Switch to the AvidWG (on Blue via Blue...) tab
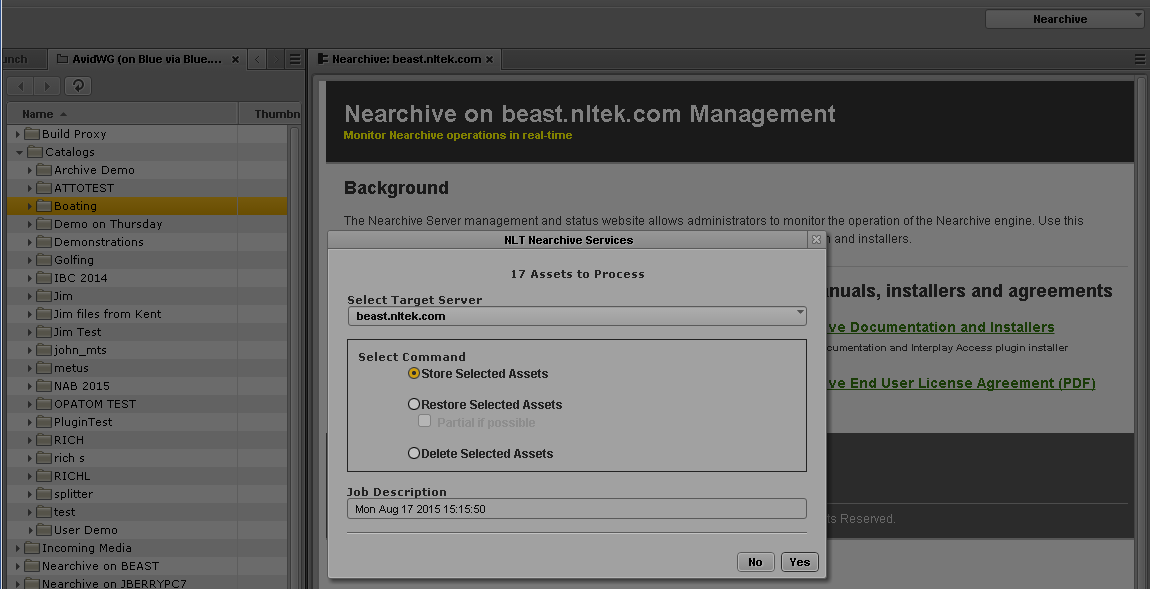 click(147, 59)
